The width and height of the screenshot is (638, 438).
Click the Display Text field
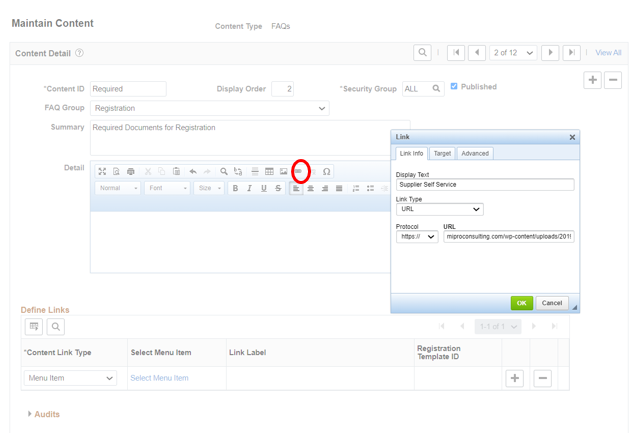[x=485, y=185]
